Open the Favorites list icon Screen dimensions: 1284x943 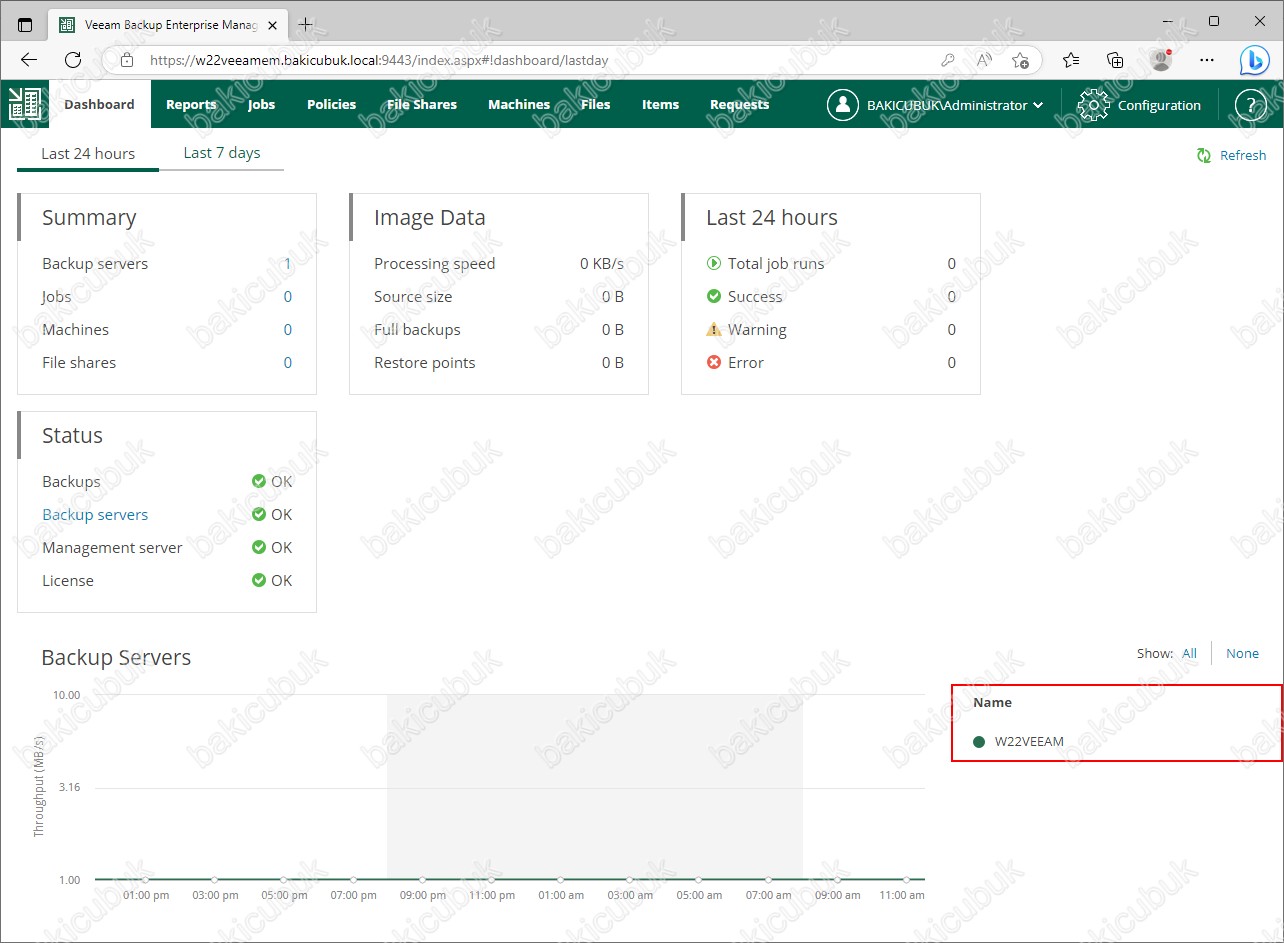[1071, 60]
